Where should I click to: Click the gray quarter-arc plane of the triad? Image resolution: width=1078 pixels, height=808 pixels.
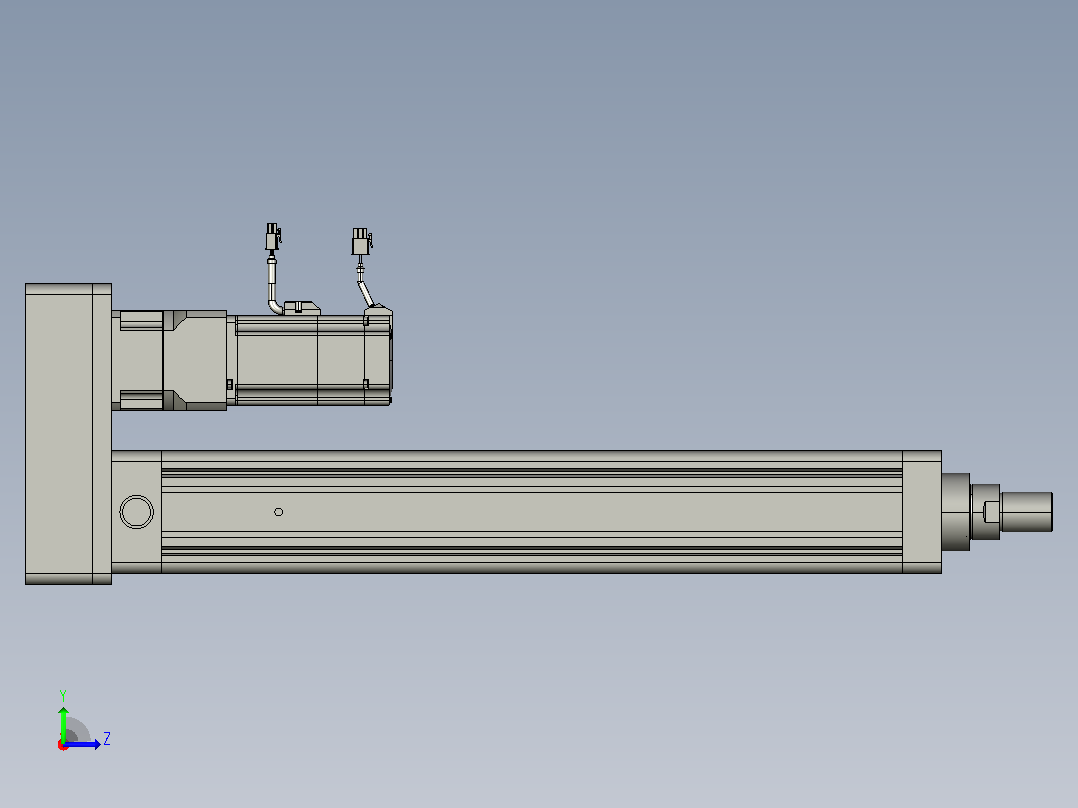pyautogui.click(x=76, y=730)
